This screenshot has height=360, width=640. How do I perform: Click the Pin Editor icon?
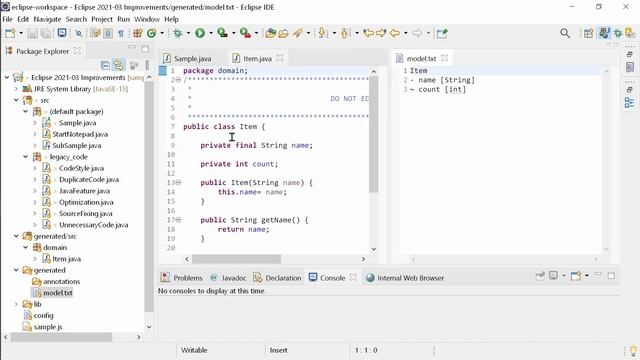442,33
